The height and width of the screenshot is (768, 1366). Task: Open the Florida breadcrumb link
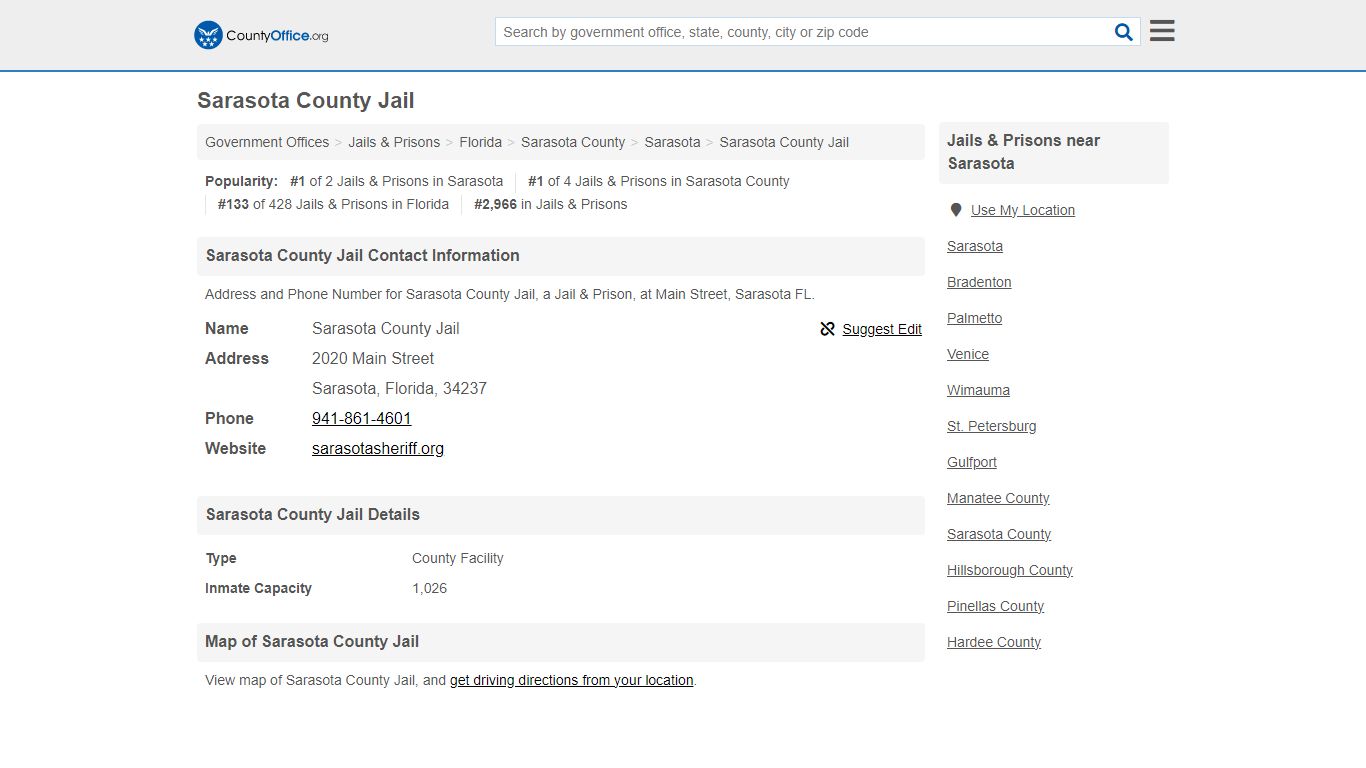[481, 142]
